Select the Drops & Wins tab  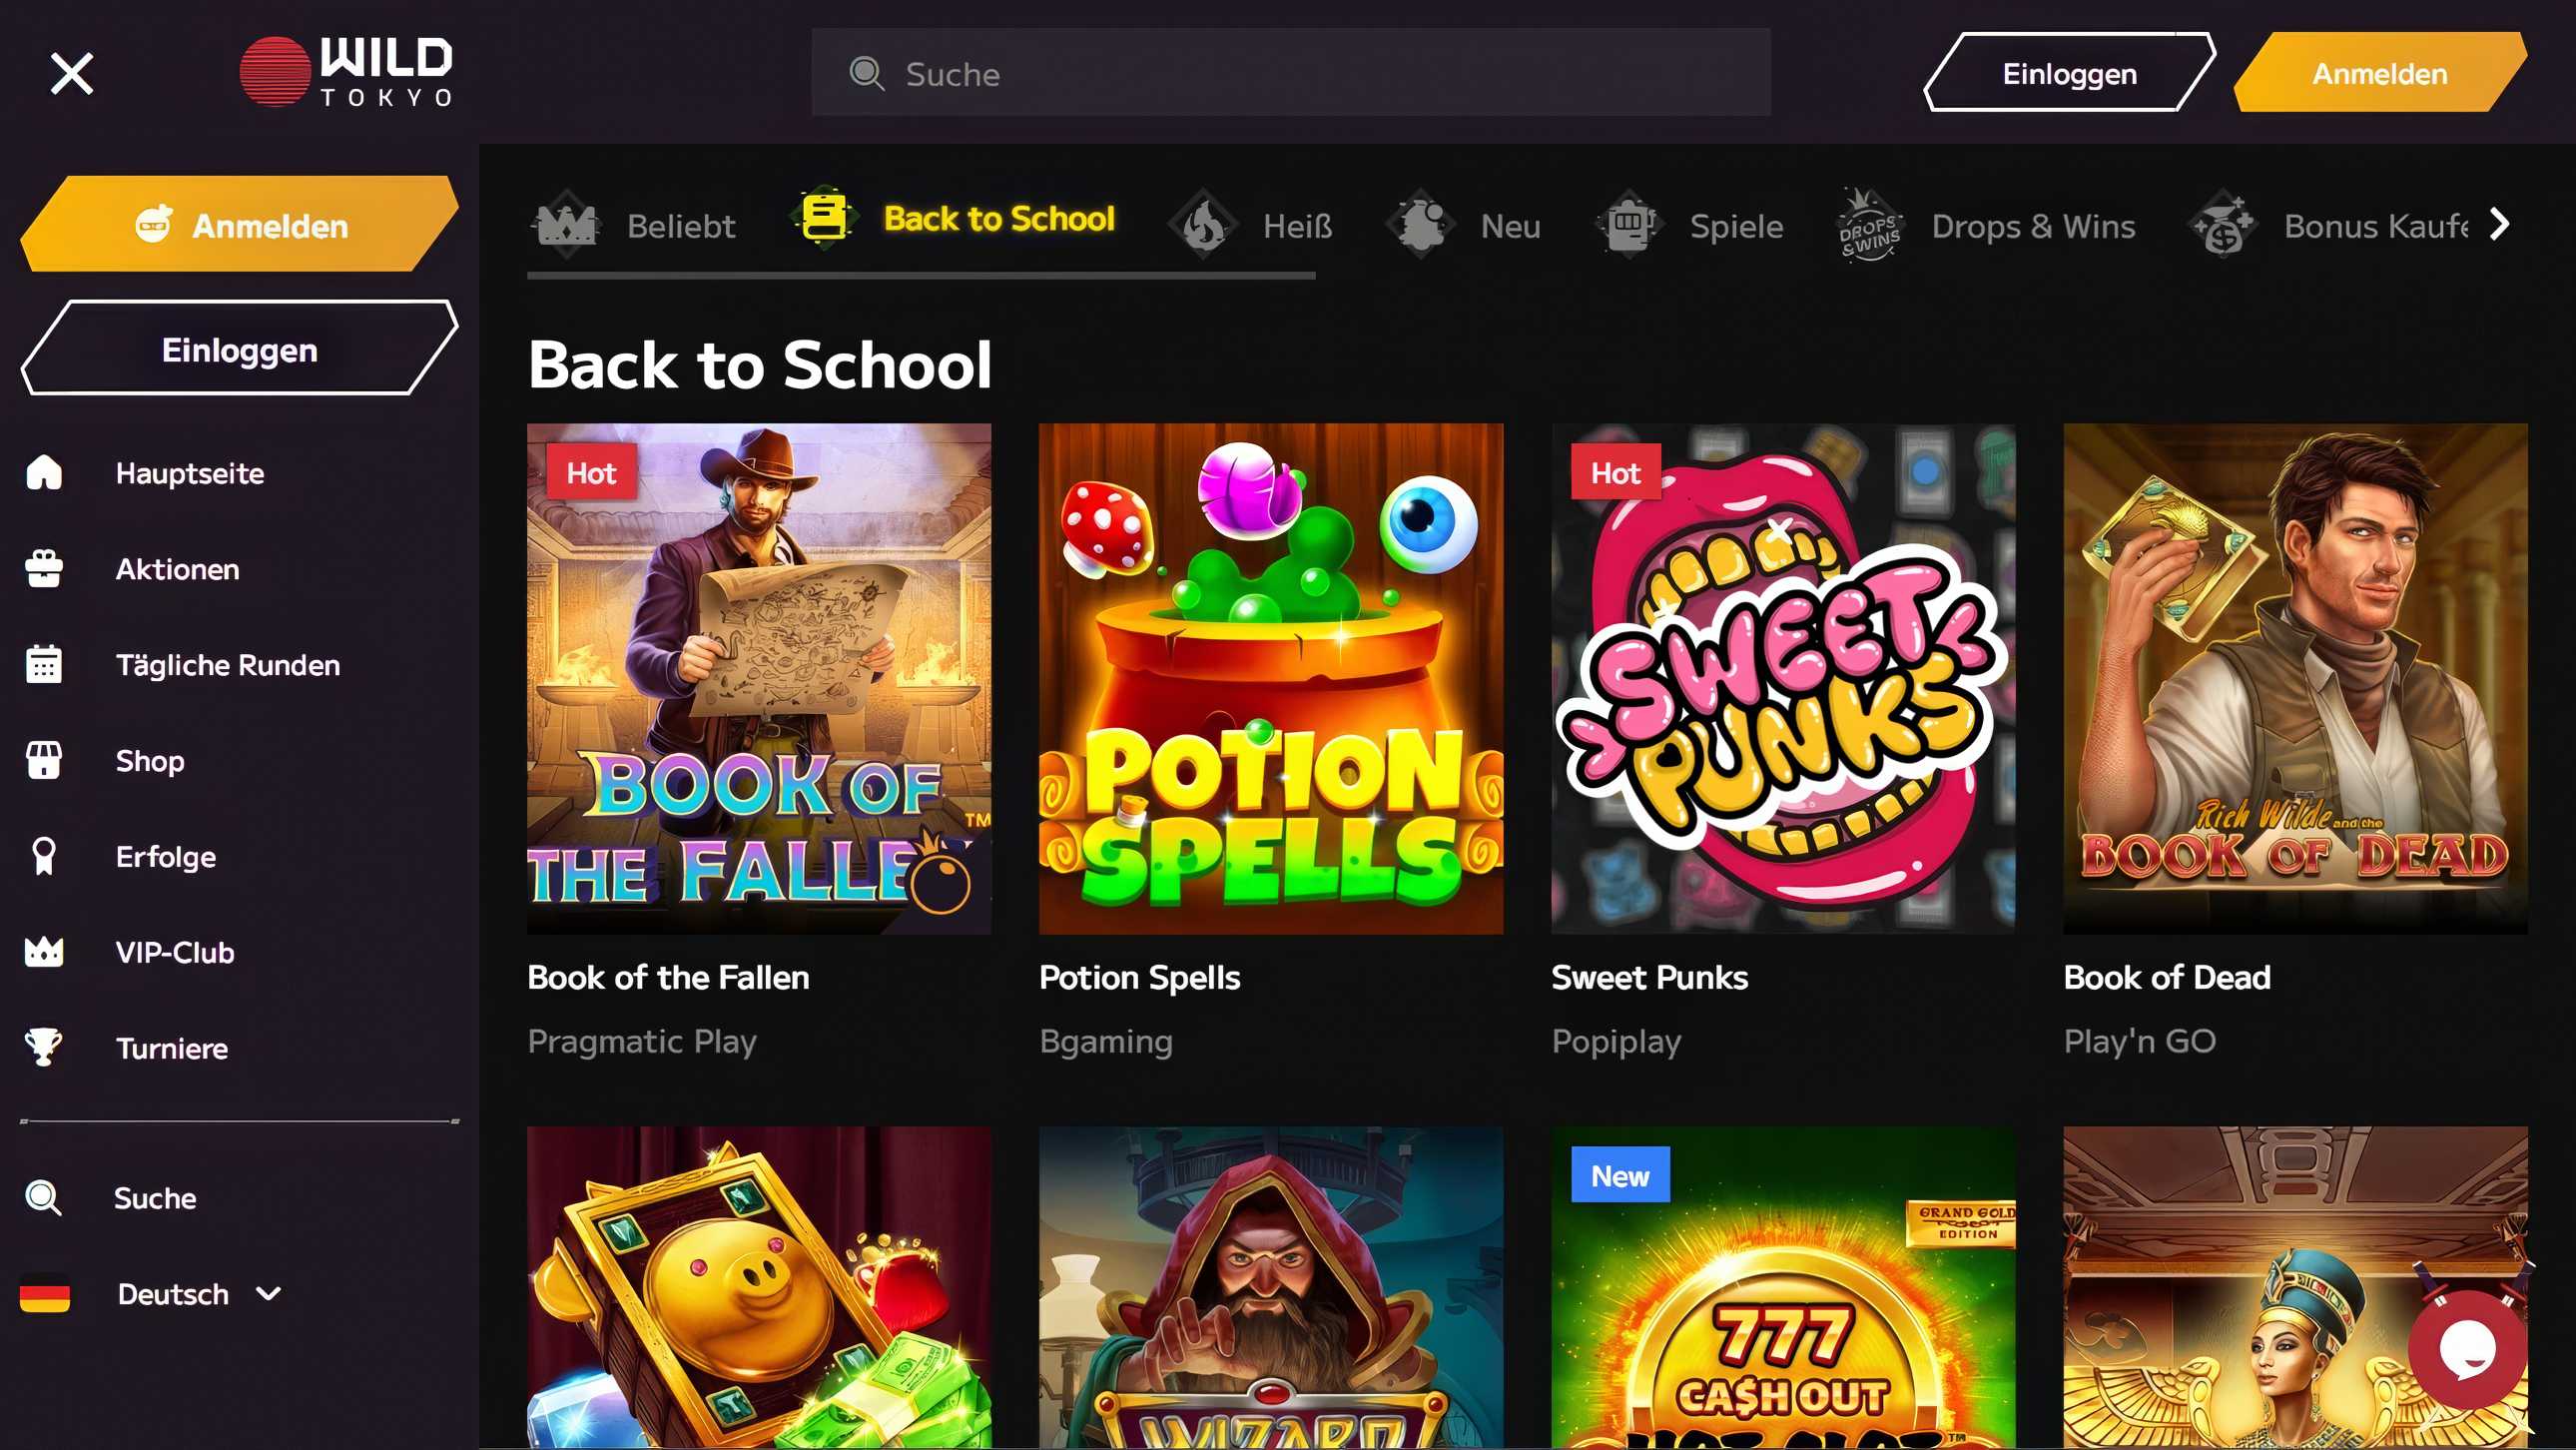click(1986, 226)
